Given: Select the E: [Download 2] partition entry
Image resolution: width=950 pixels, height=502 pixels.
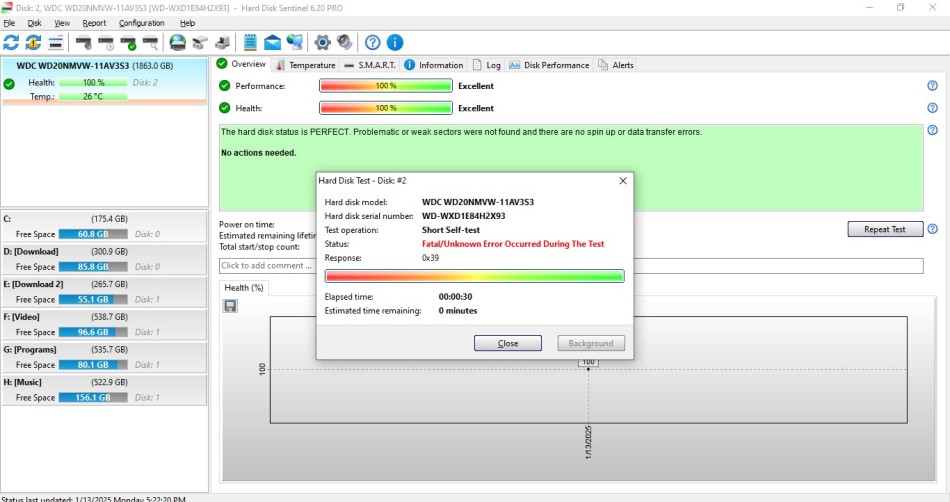Looking at the screenshot, I should [x=104, y=291].
